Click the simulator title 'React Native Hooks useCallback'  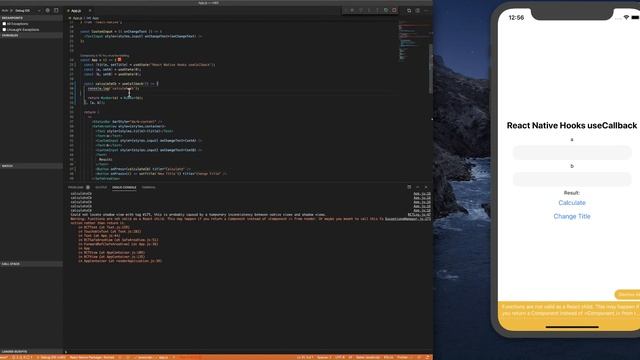point(572,125)
